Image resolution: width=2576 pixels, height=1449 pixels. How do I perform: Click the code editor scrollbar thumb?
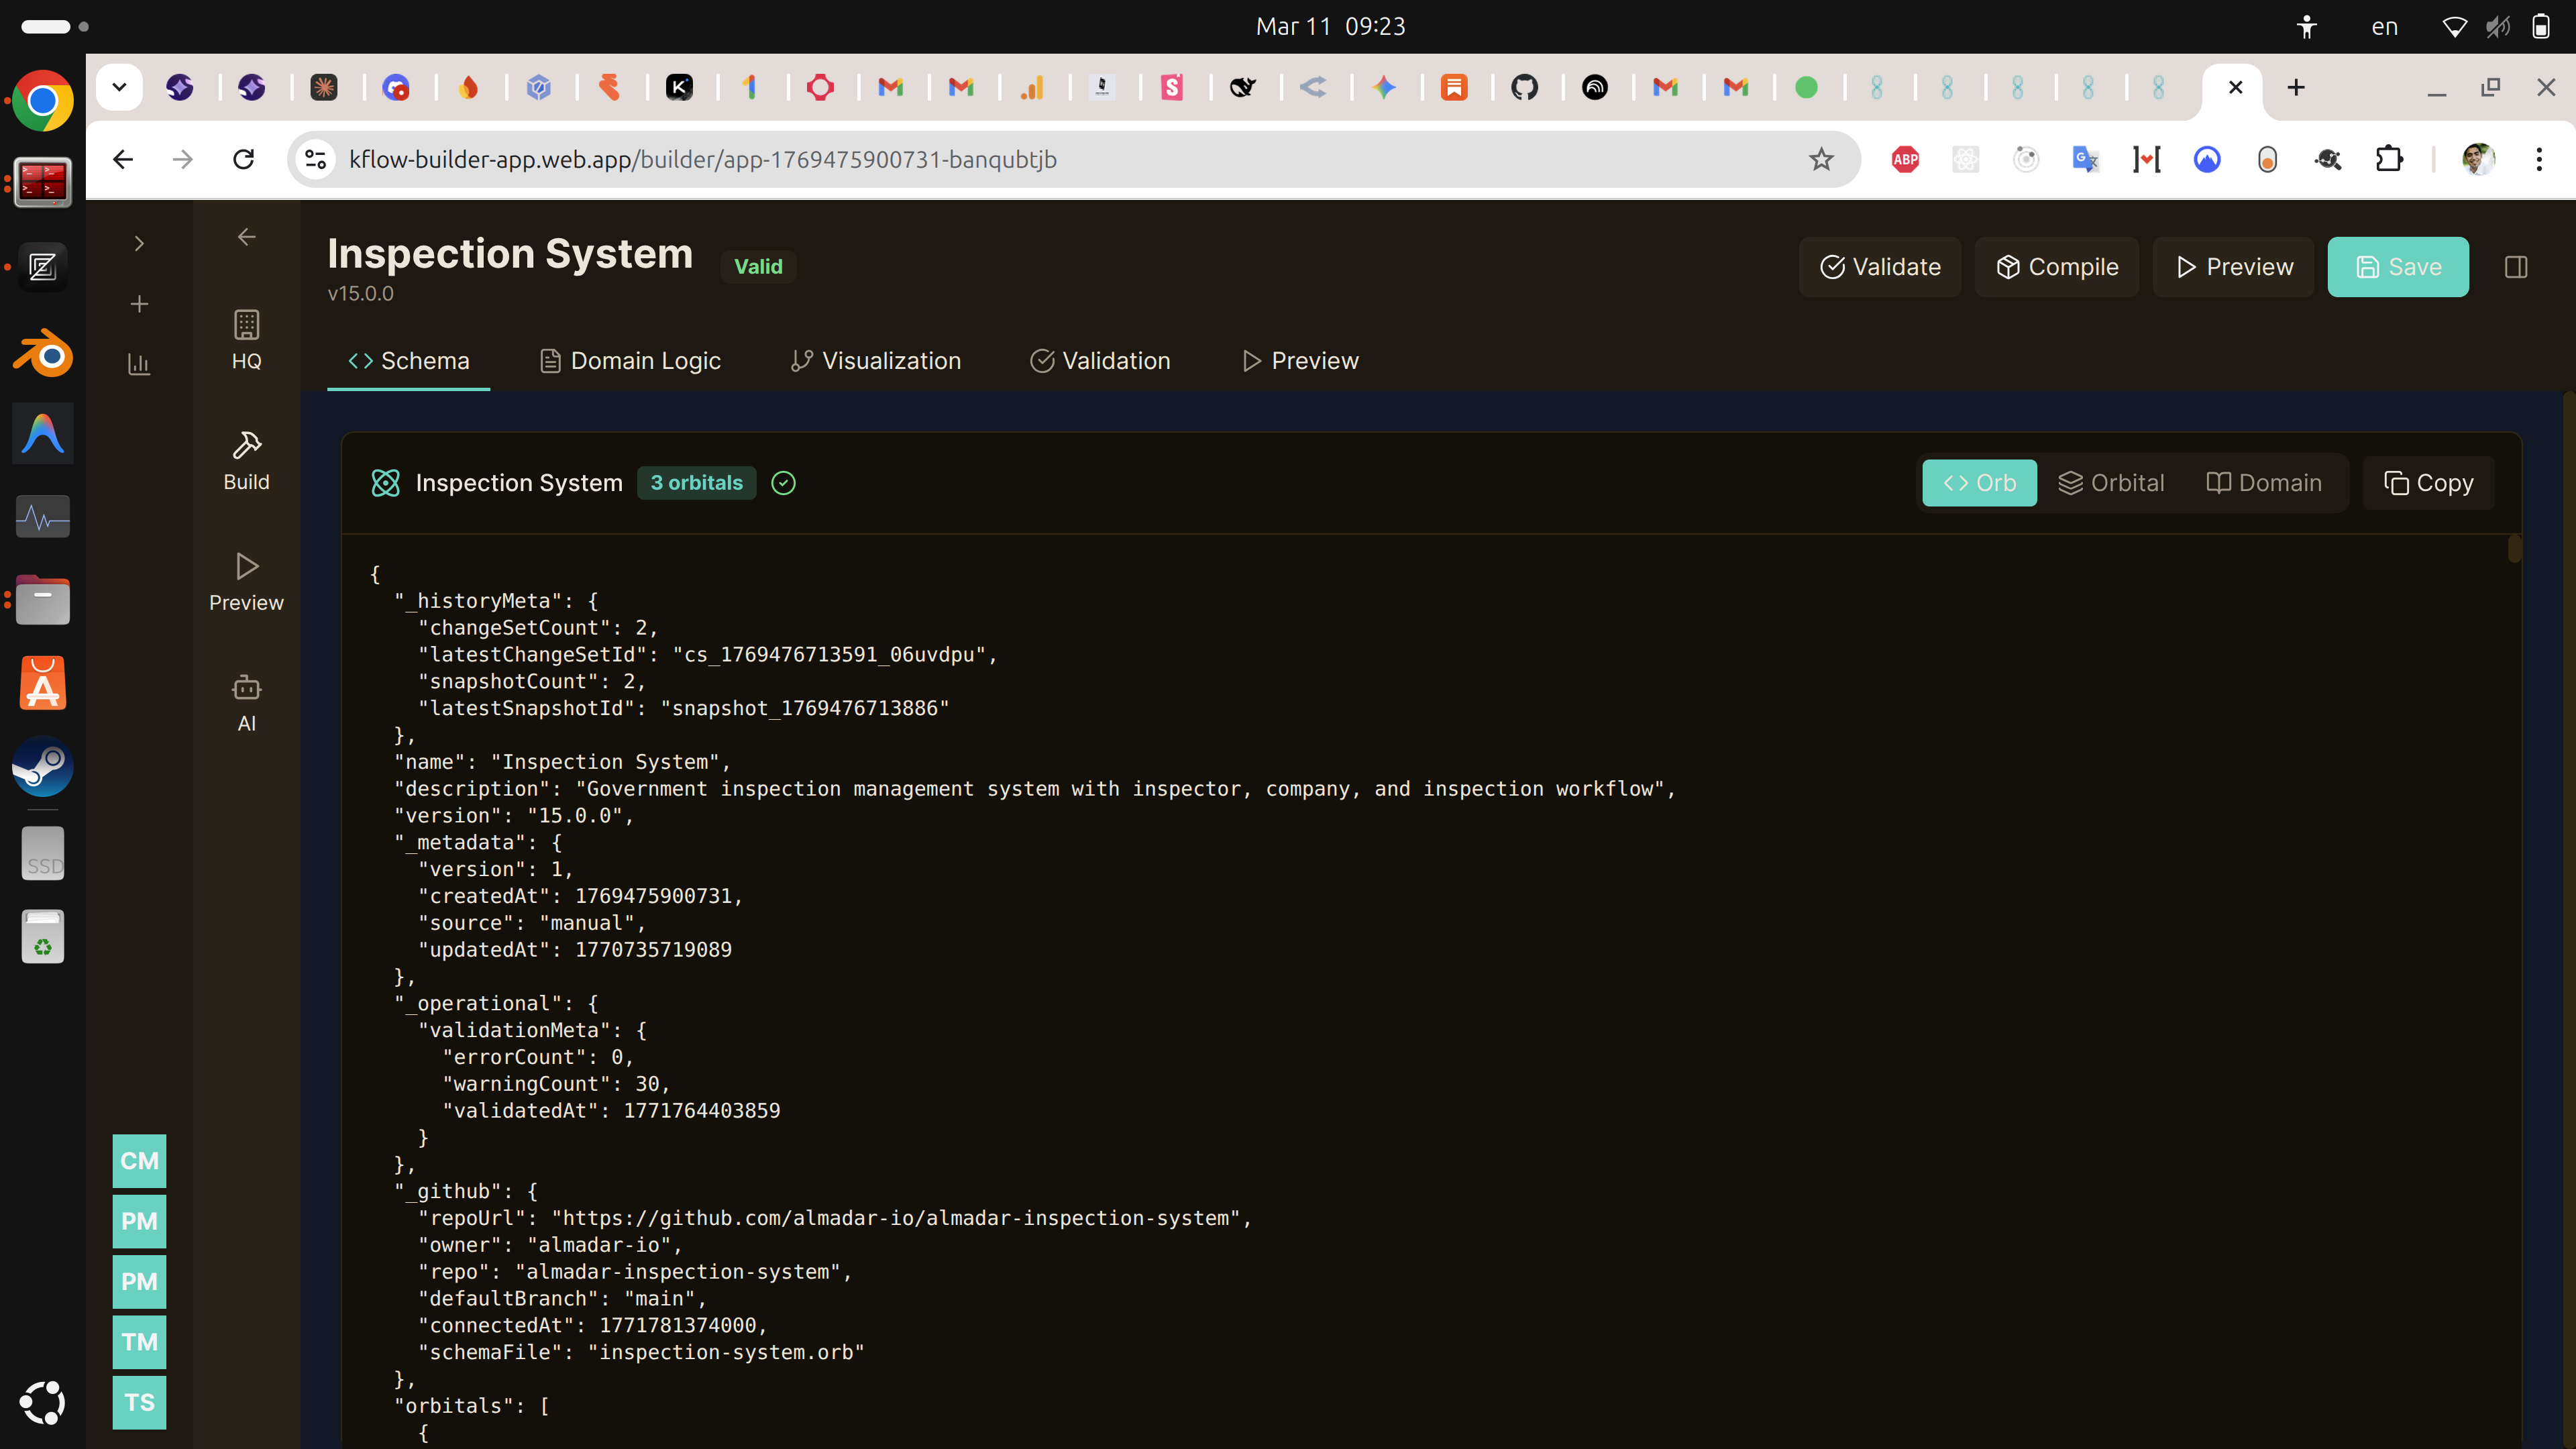pos(2514,549)
